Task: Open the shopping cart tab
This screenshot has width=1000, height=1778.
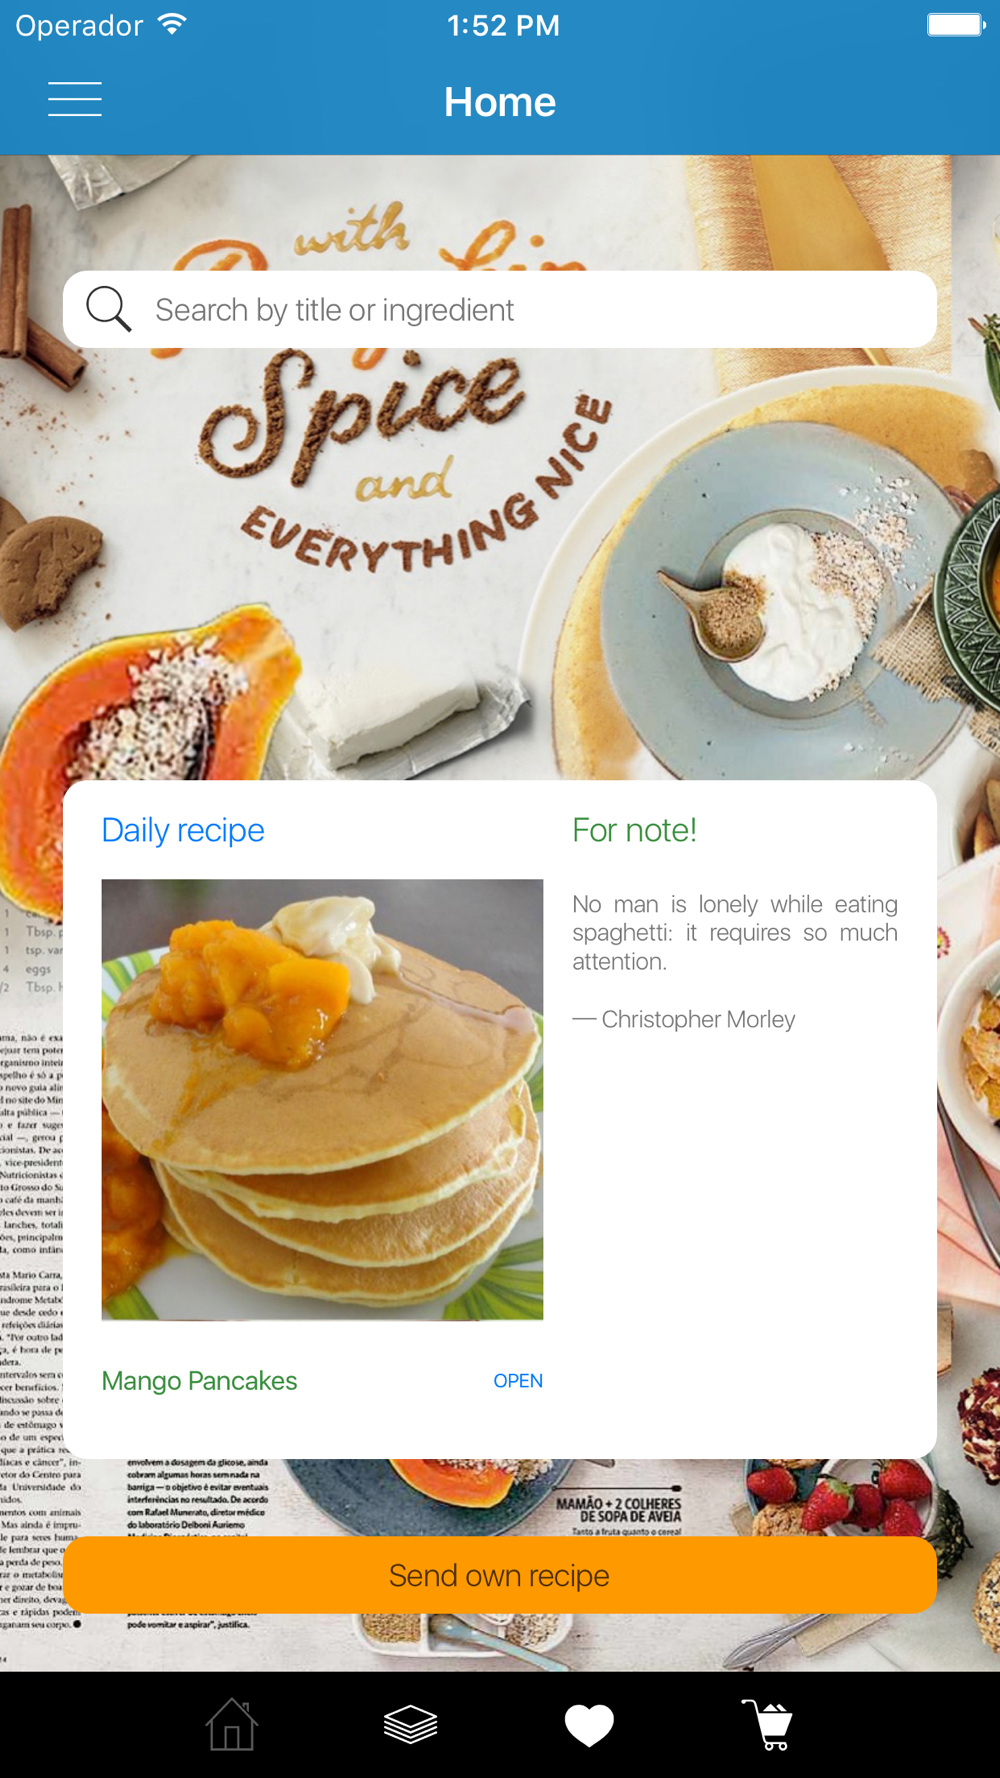Action: (x=768, y=1725)
